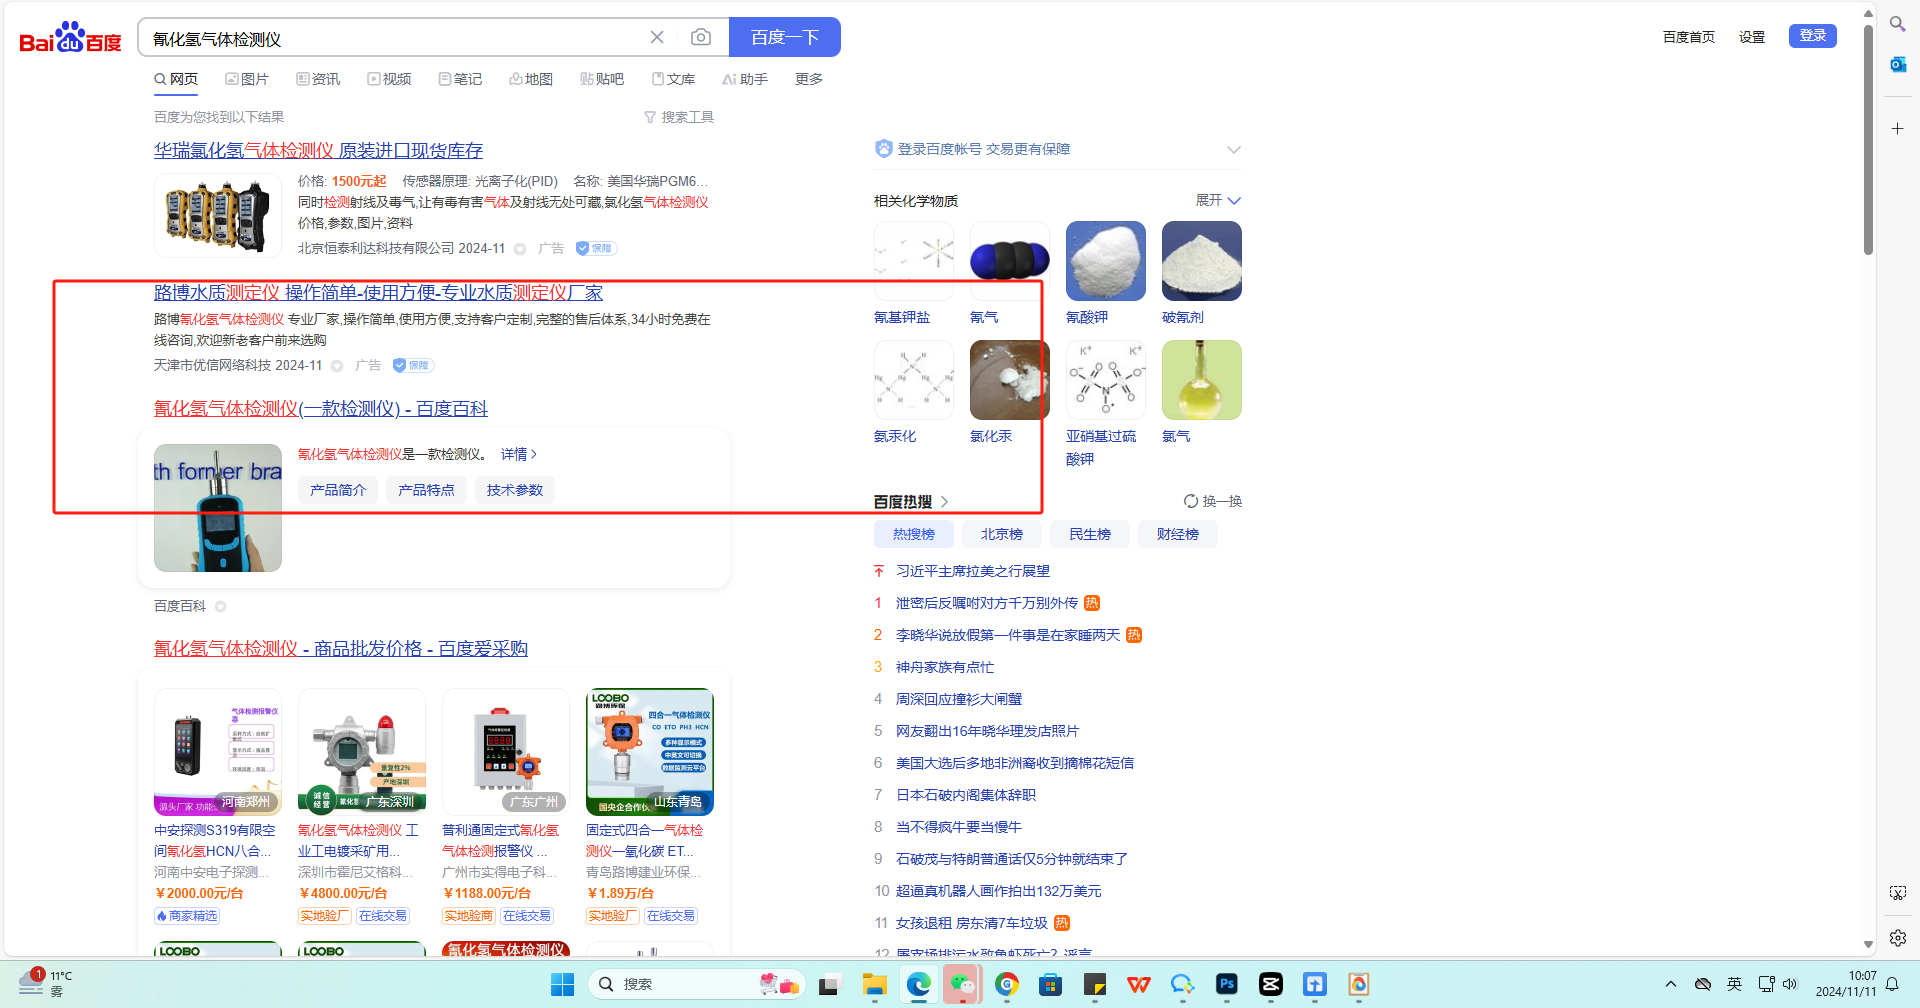Open image search via camera icon
Screen dimensions: 1920x1008
coord(701,37)
